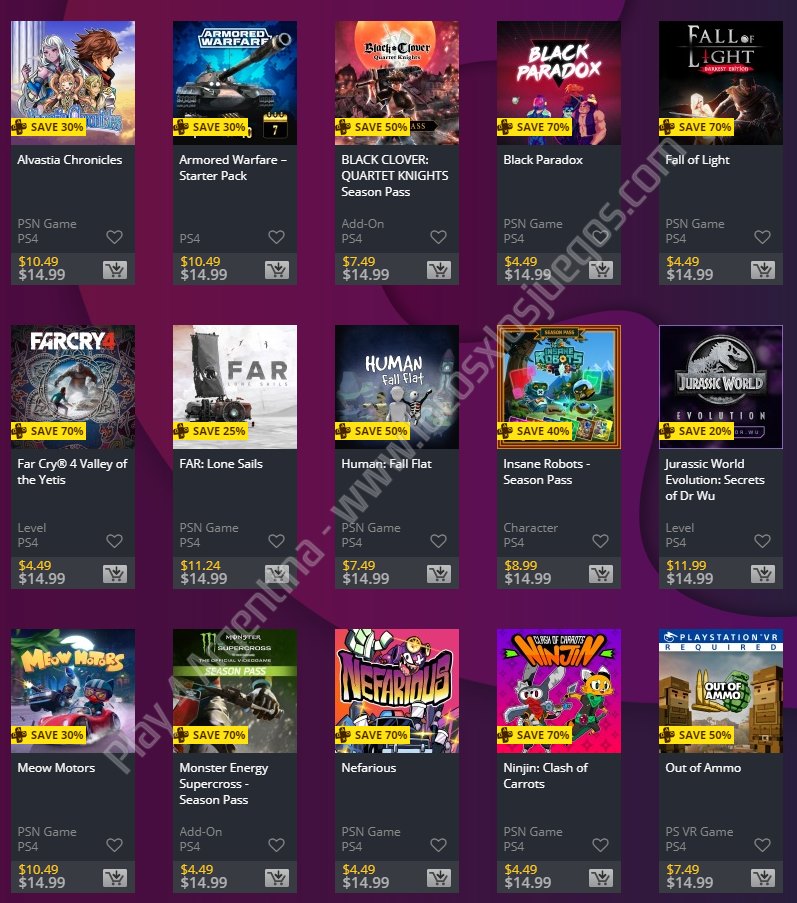The width and height of the screenshot is (797, 903).
Task: Favorite Far Cry 4 Valley of the Yetis
Action: [x=115, y=541]
